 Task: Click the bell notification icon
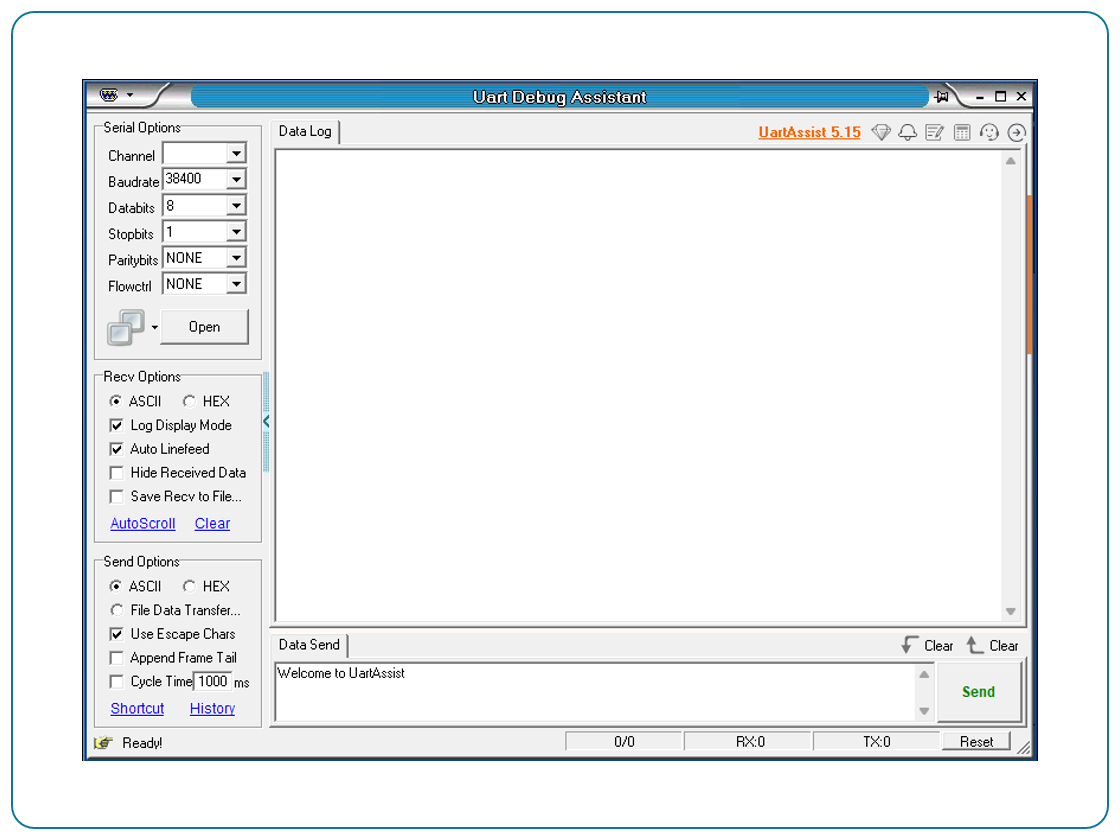pos(908,132)
